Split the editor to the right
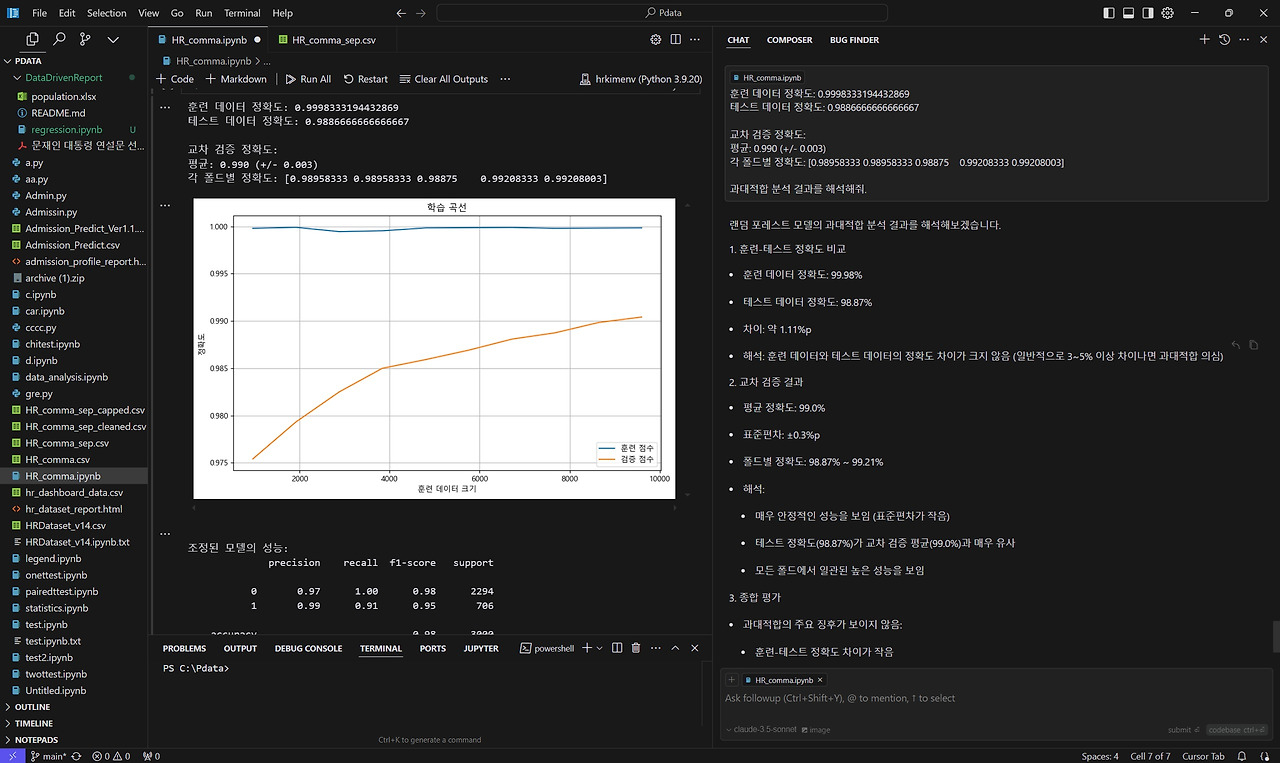1280x763 pixels. (676, 40)
